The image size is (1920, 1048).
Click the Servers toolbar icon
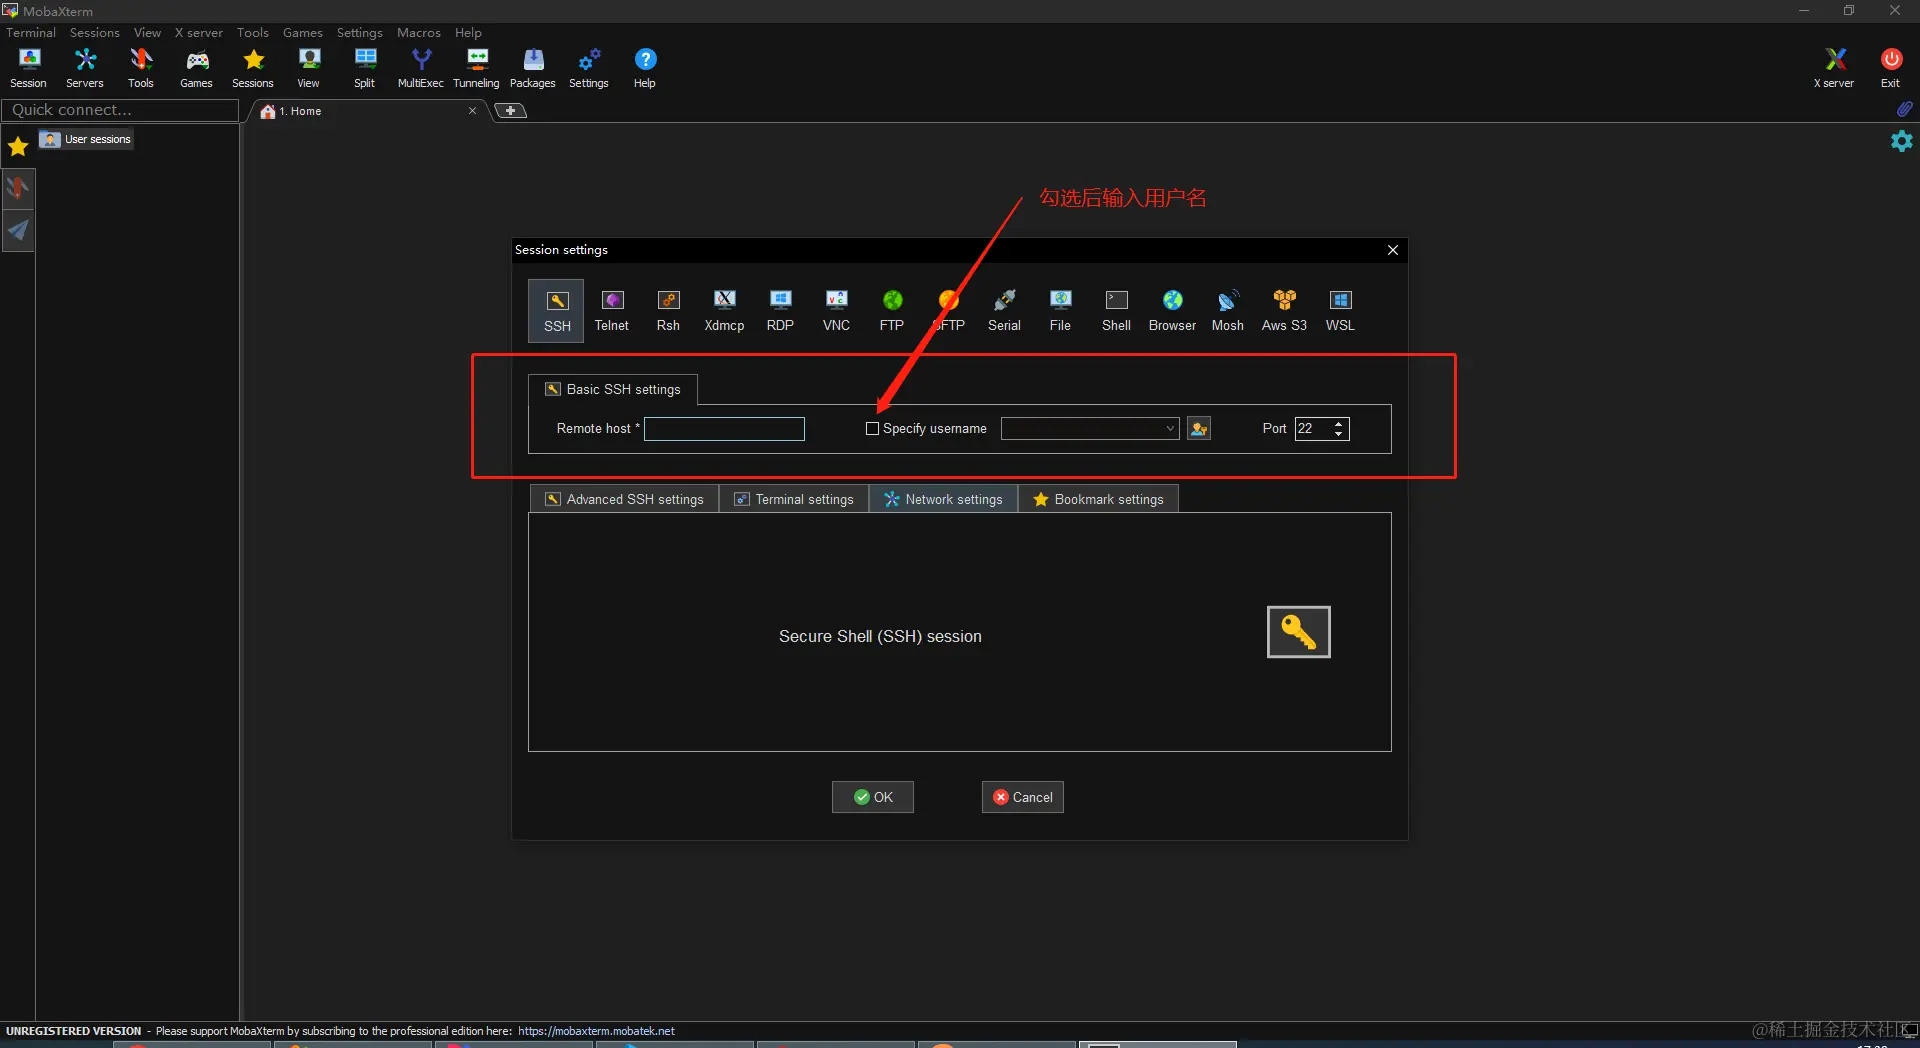pyautogui.click(x=85, y=68)
